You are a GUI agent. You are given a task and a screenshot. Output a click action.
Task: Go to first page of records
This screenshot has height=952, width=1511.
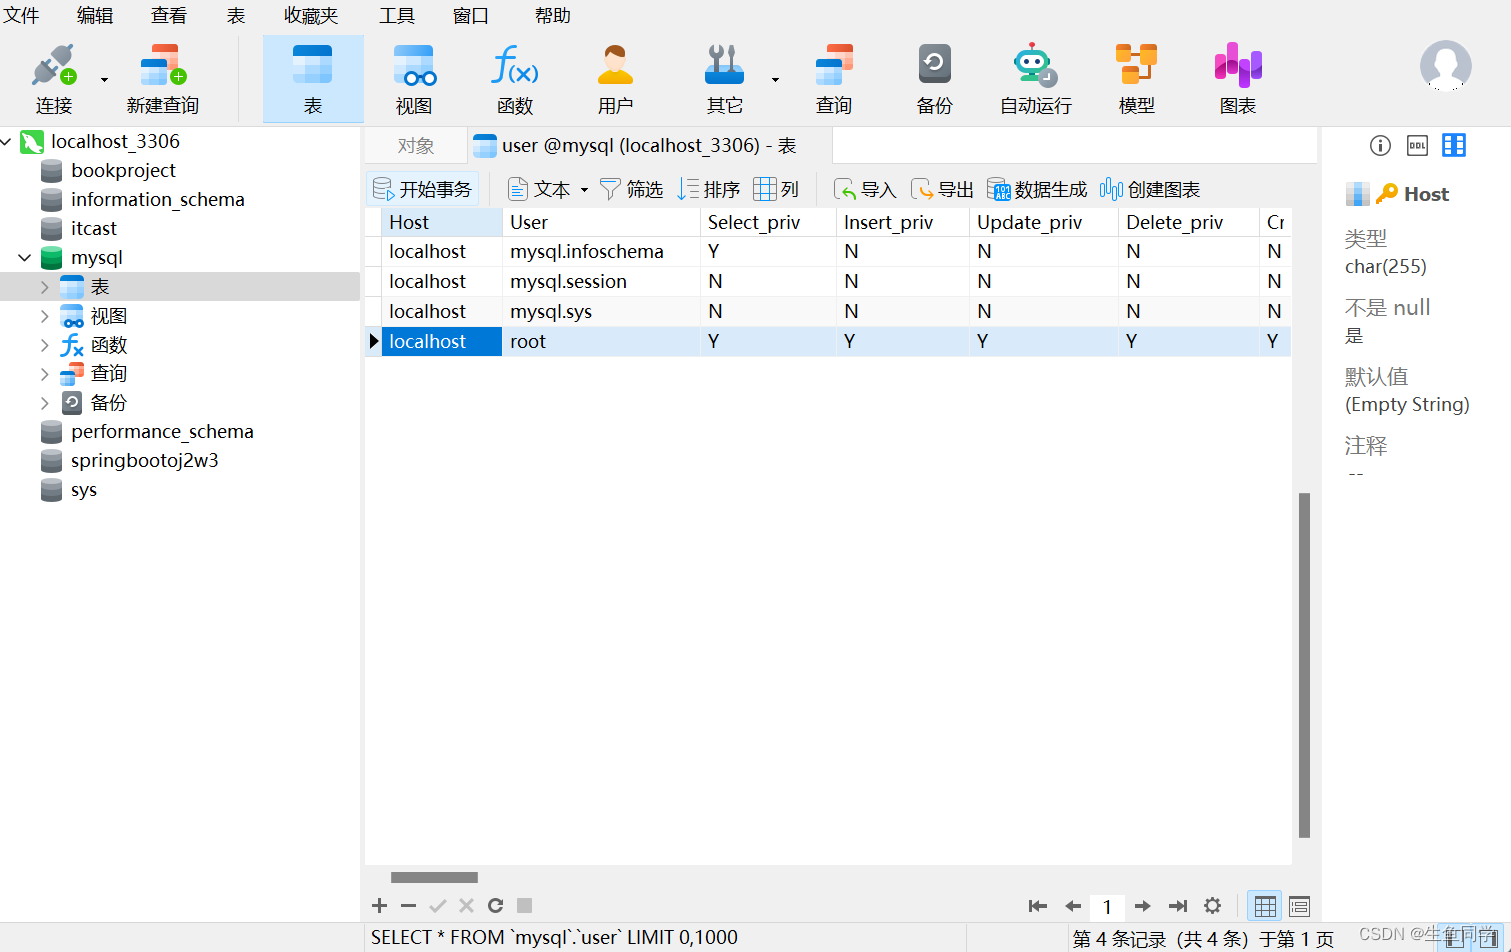tap(1038, 906)
